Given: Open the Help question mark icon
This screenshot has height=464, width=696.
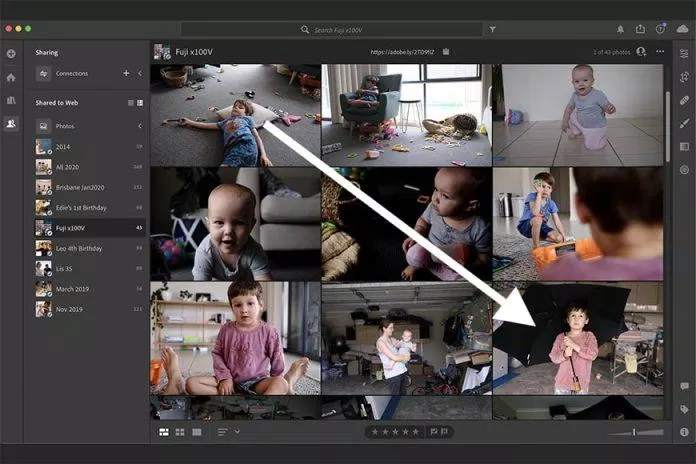Looking at the screenshot, I should [660, 29].
